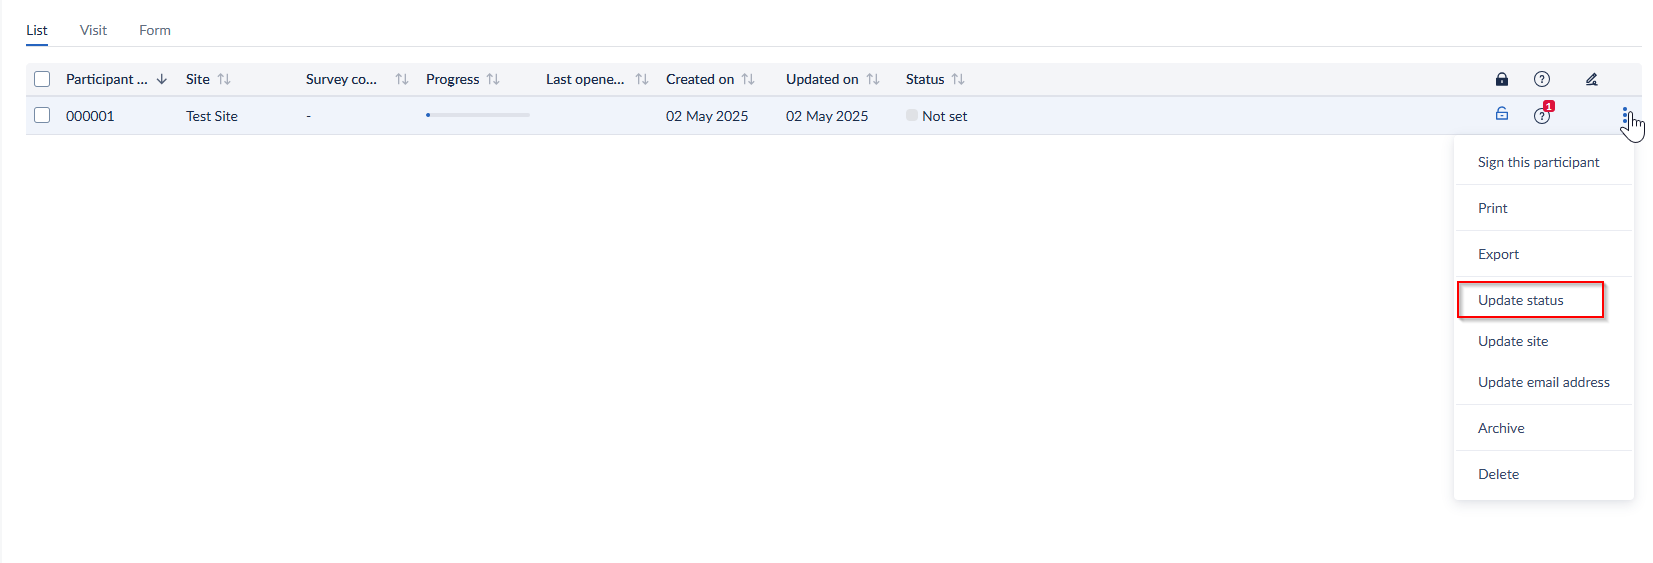The width and height of the screenshot is (1653, 563).
Task: Switch to the List tab
Action: (37, 30)
